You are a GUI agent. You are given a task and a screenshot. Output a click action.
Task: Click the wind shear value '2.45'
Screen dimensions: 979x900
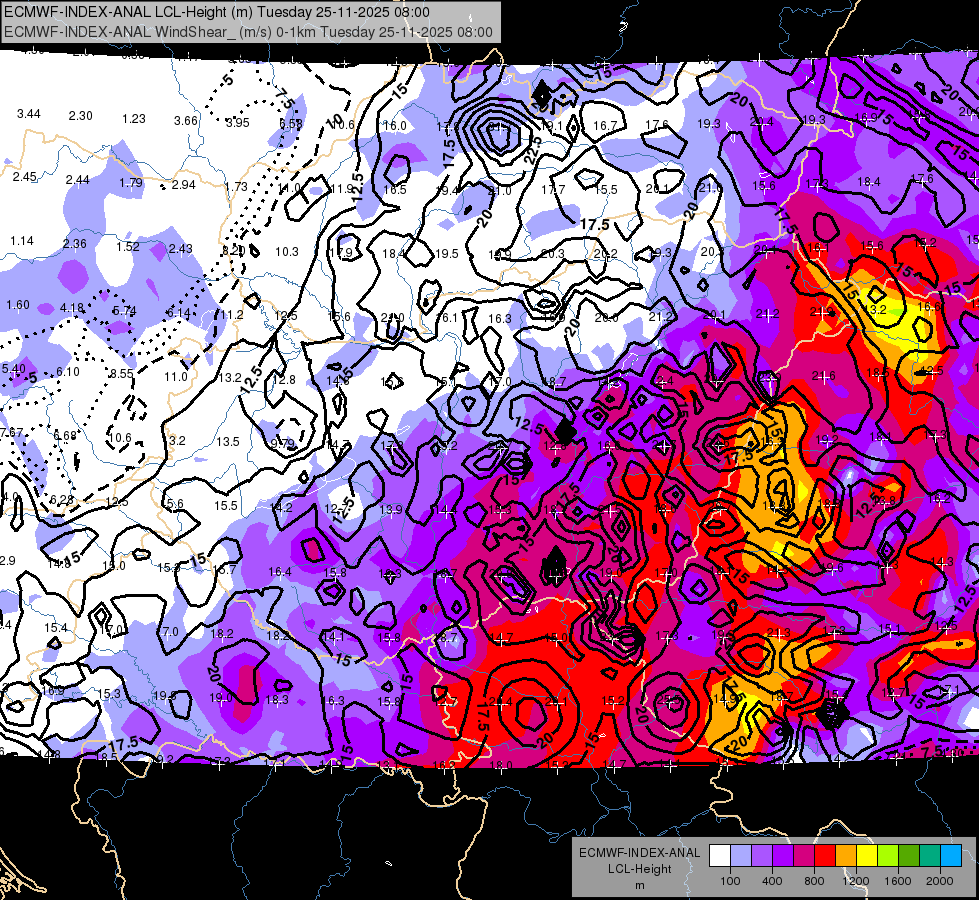pos(24,177)
